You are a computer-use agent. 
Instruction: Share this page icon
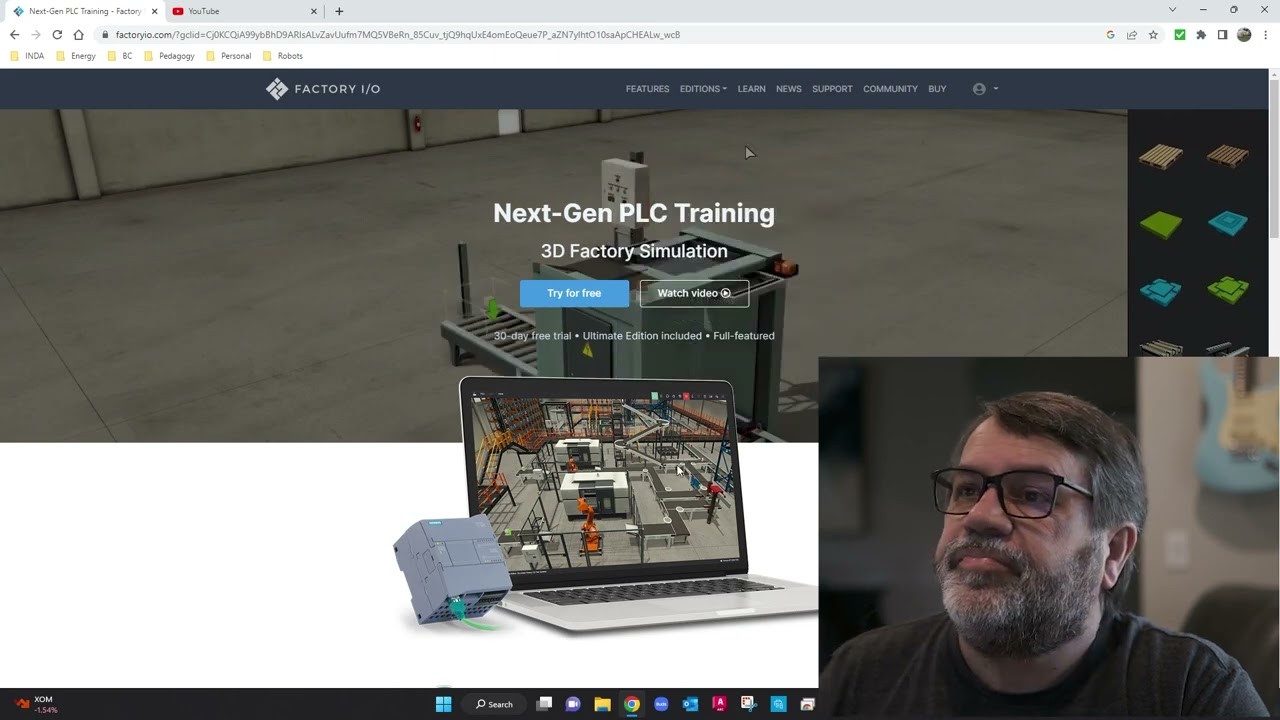1132,34
